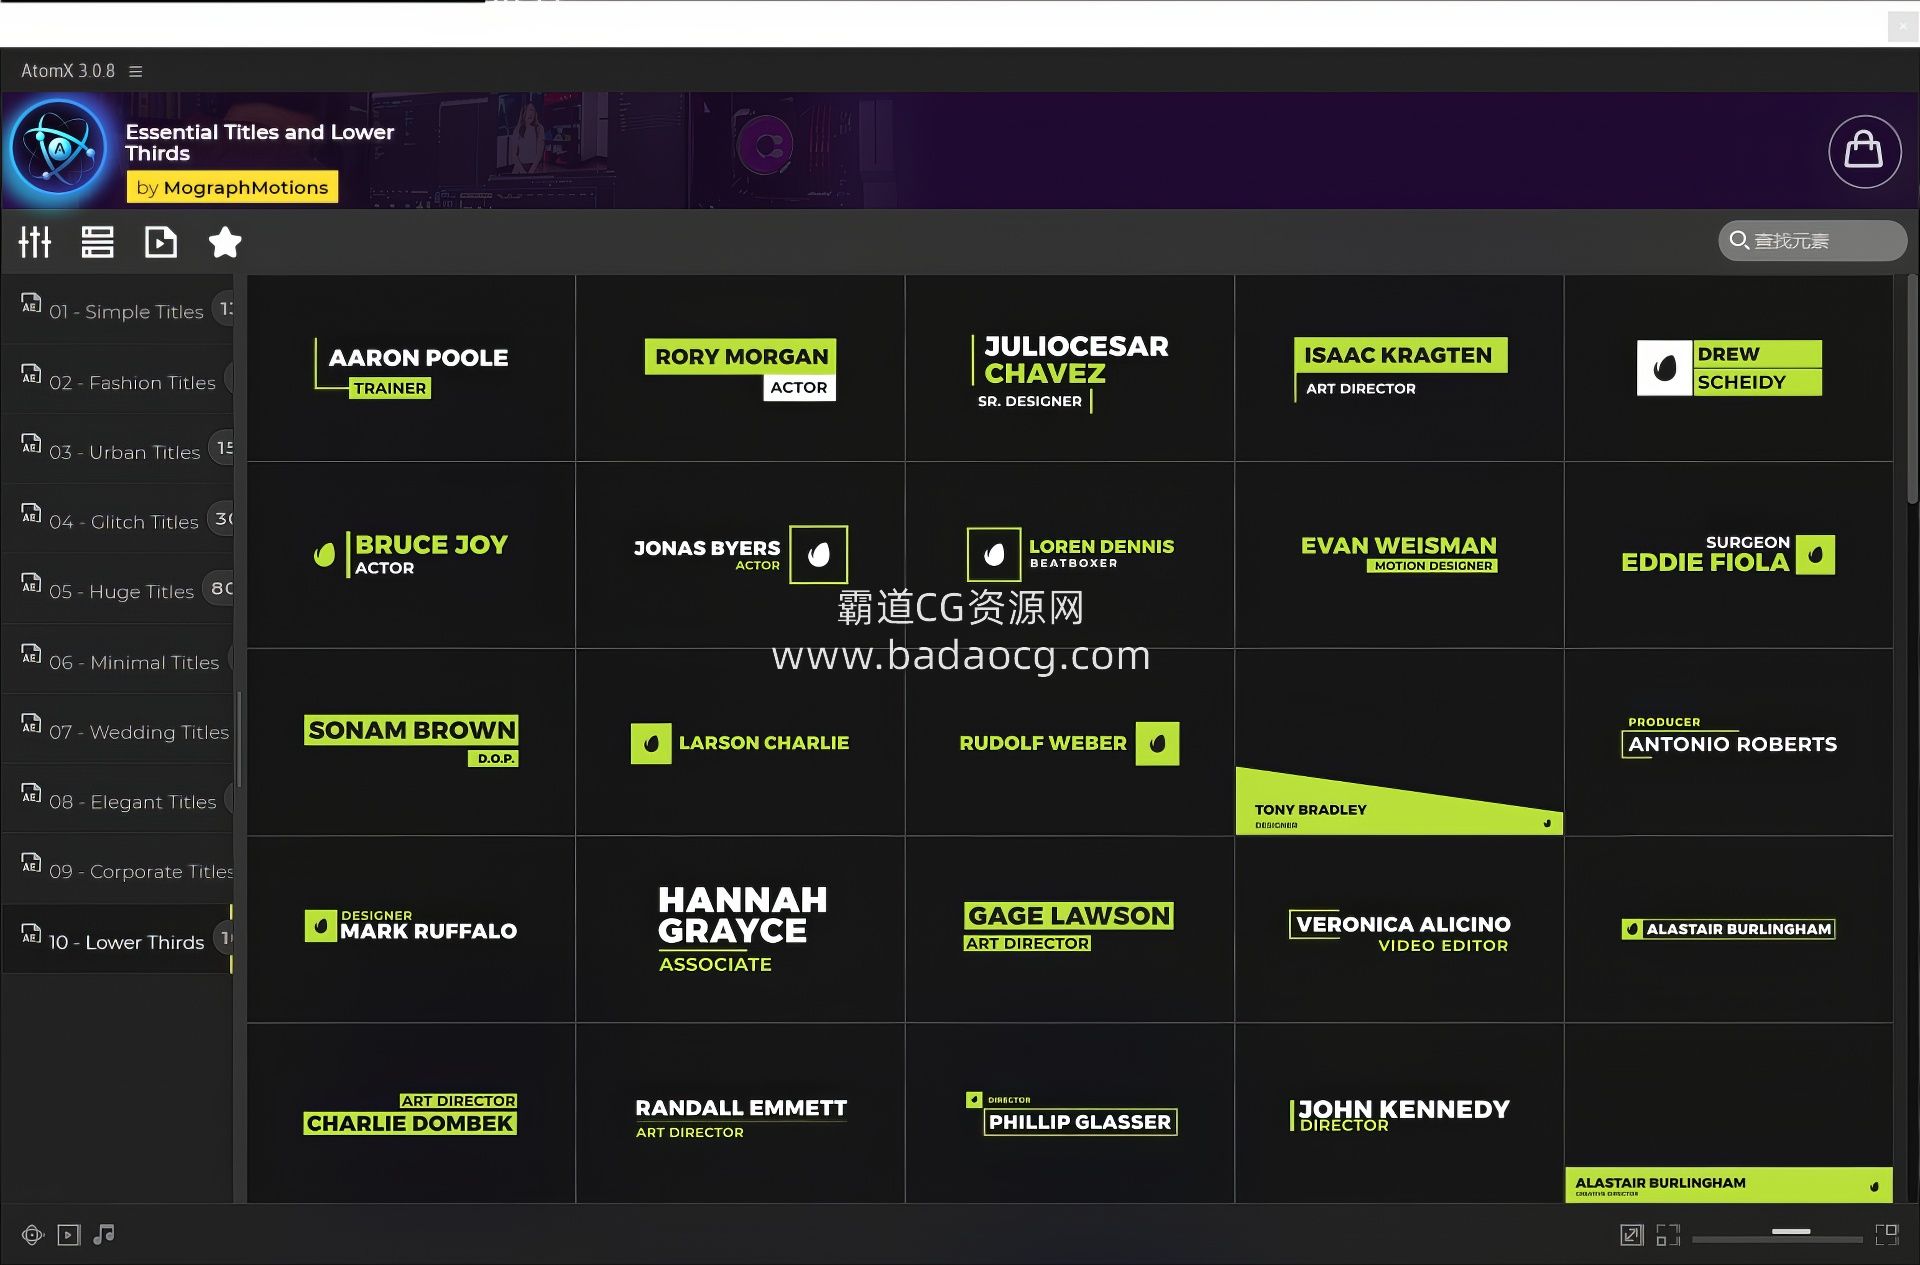Select 03 - Urban Titles category

[x=117, y=450]
